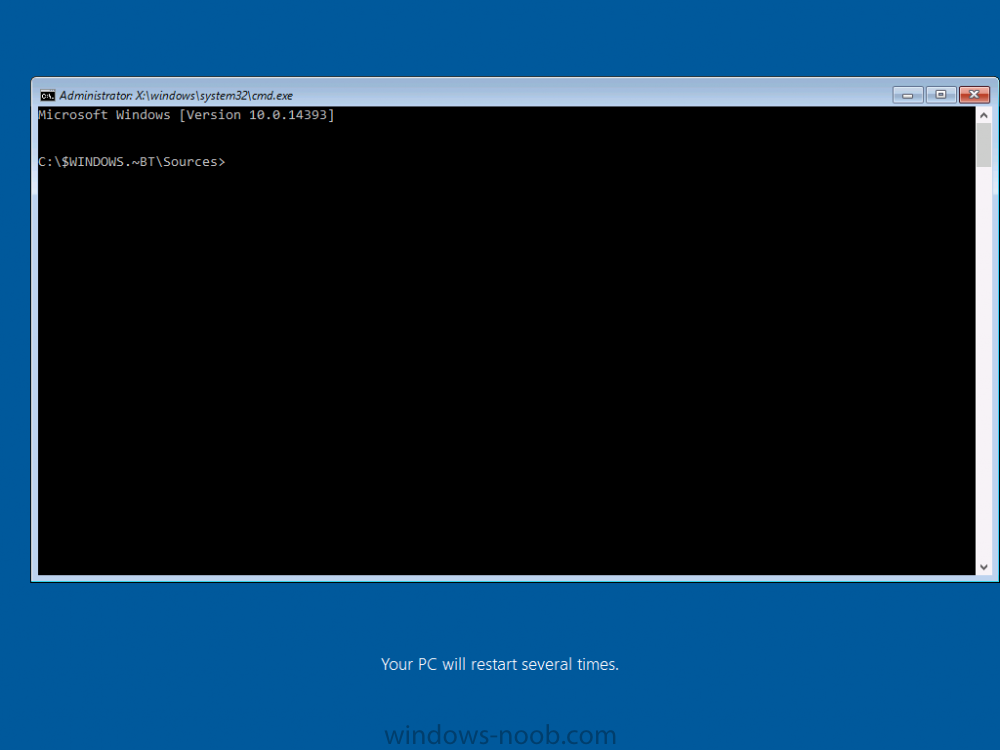The width and height of the screenshot is (1000, 750).
Task: Click the scrollbar down arrow
Action: (983, 567)
